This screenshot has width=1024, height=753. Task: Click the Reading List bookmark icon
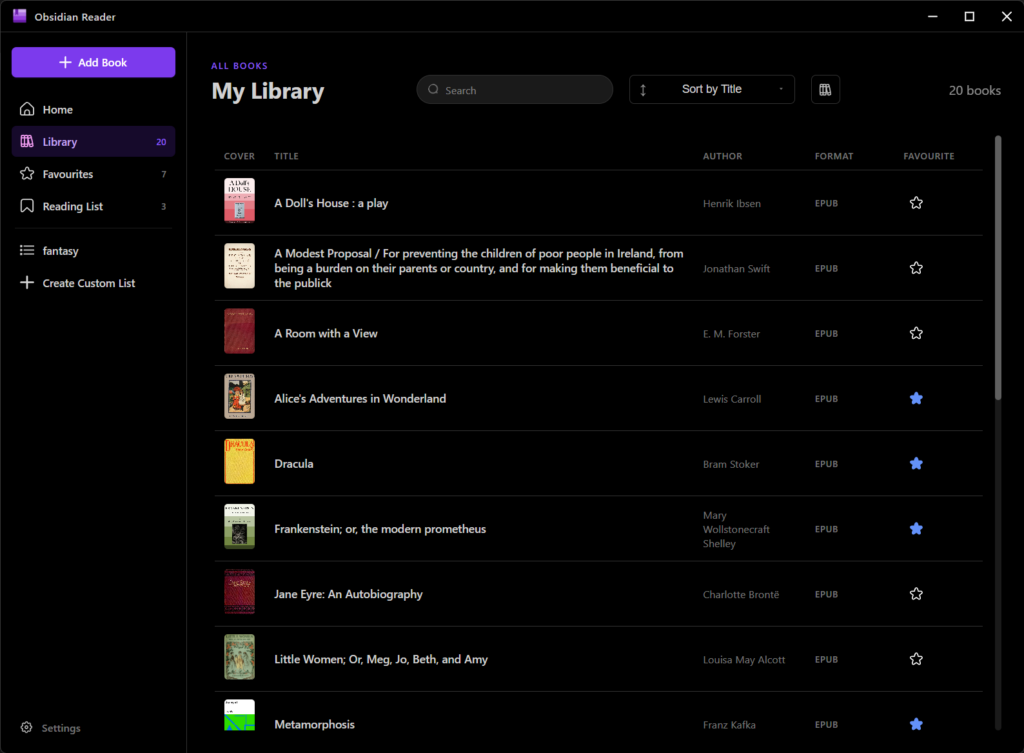27,206
